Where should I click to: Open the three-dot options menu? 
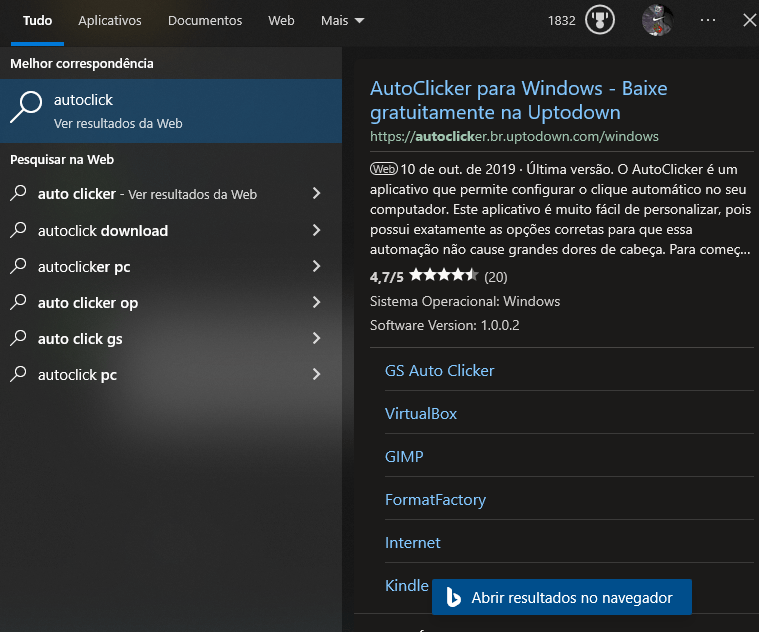coord(708,20)
